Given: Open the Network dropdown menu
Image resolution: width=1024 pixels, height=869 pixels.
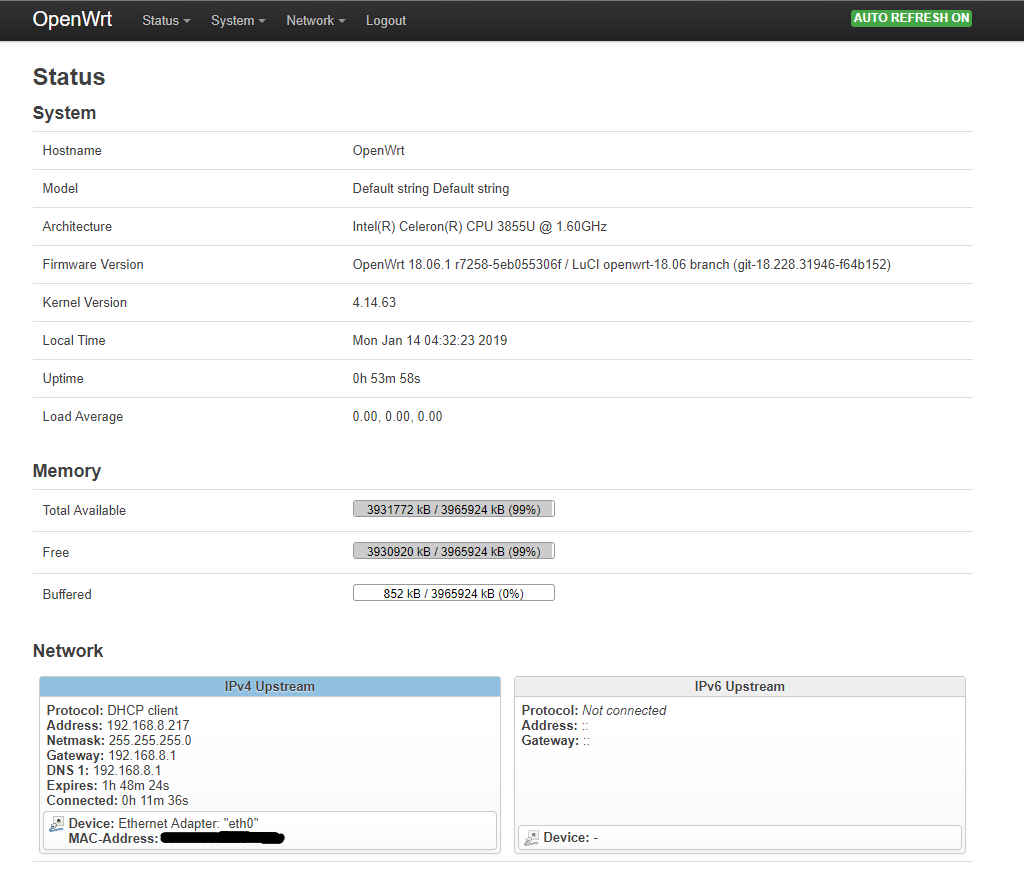Looking at the screenshot, I should click(x=315, y=20).
